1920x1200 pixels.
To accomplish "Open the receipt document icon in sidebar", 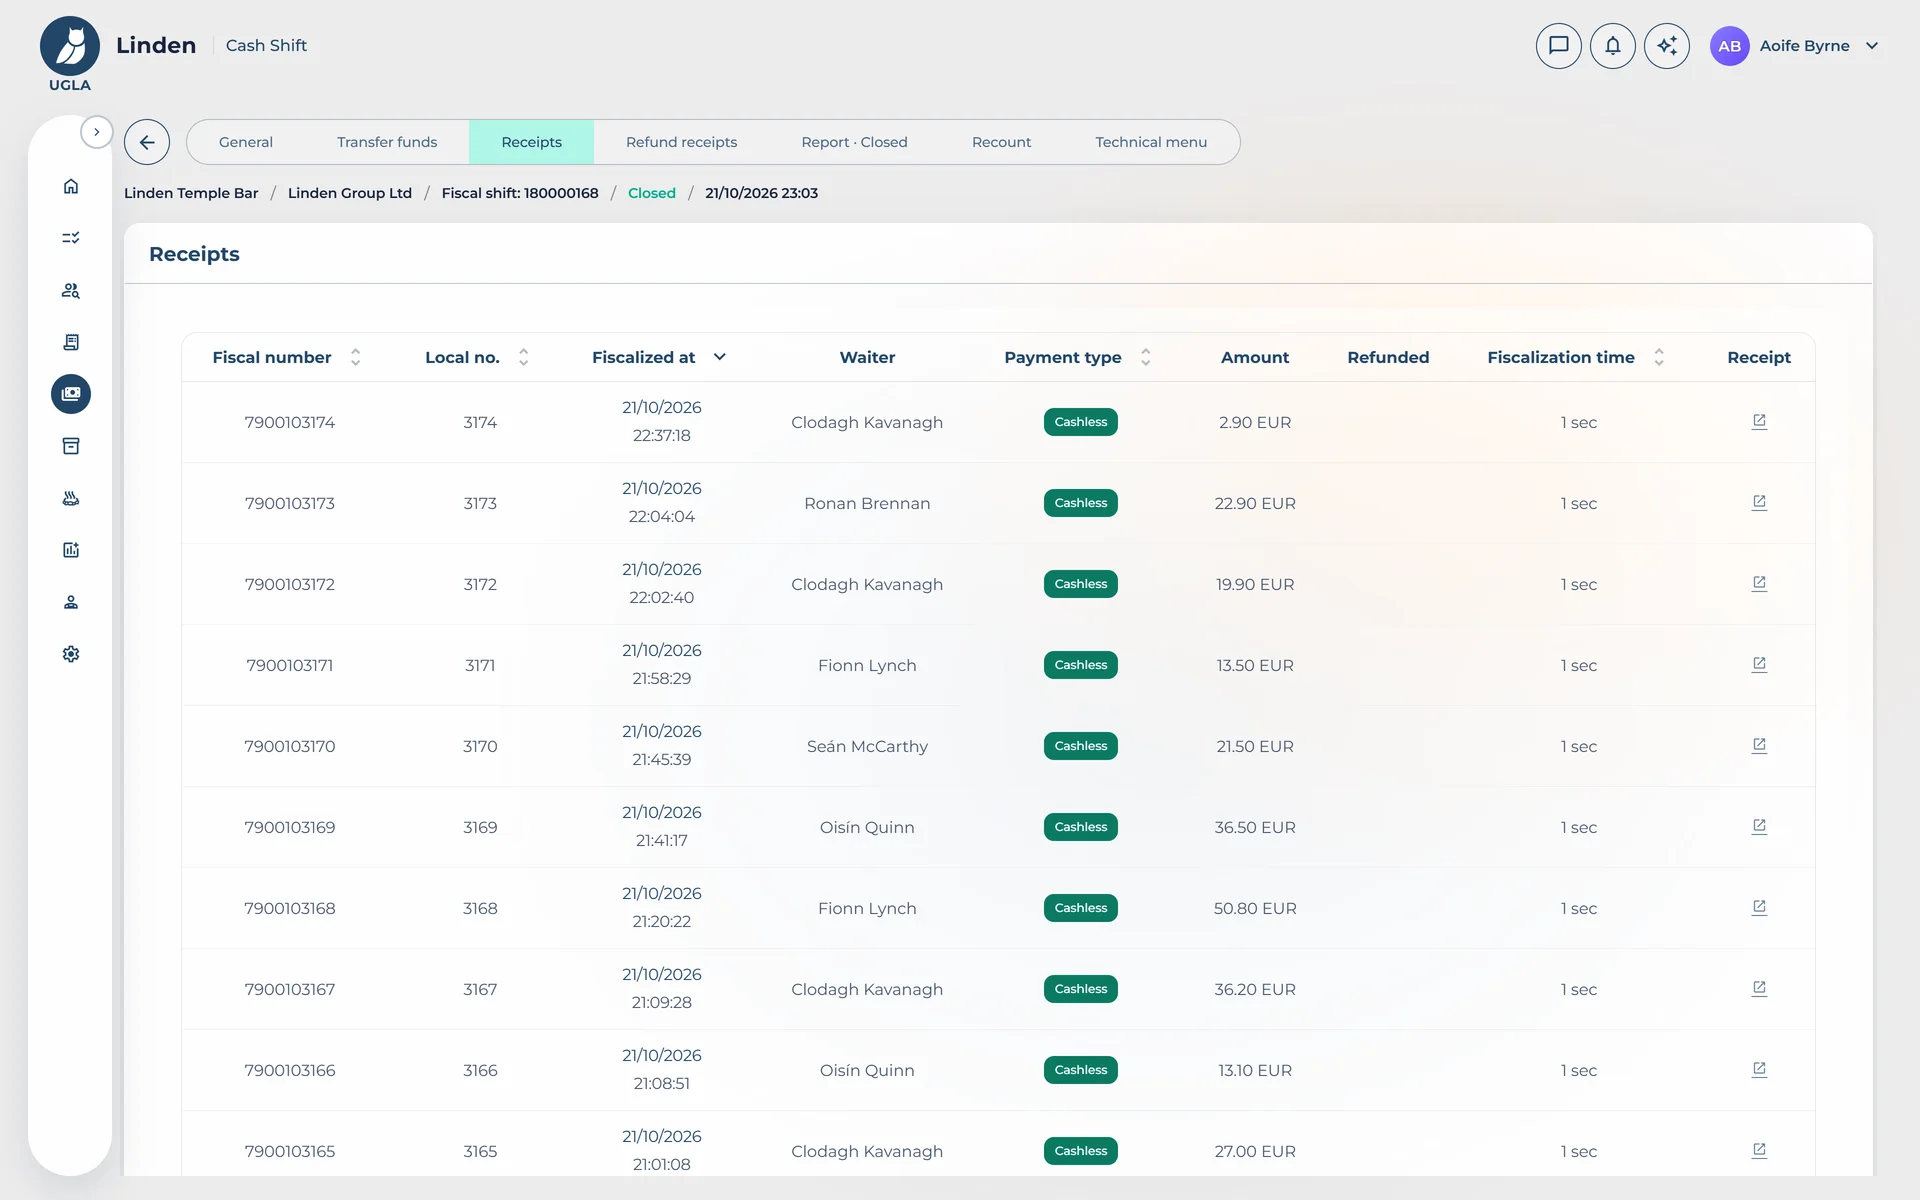I will pos(71,342).
